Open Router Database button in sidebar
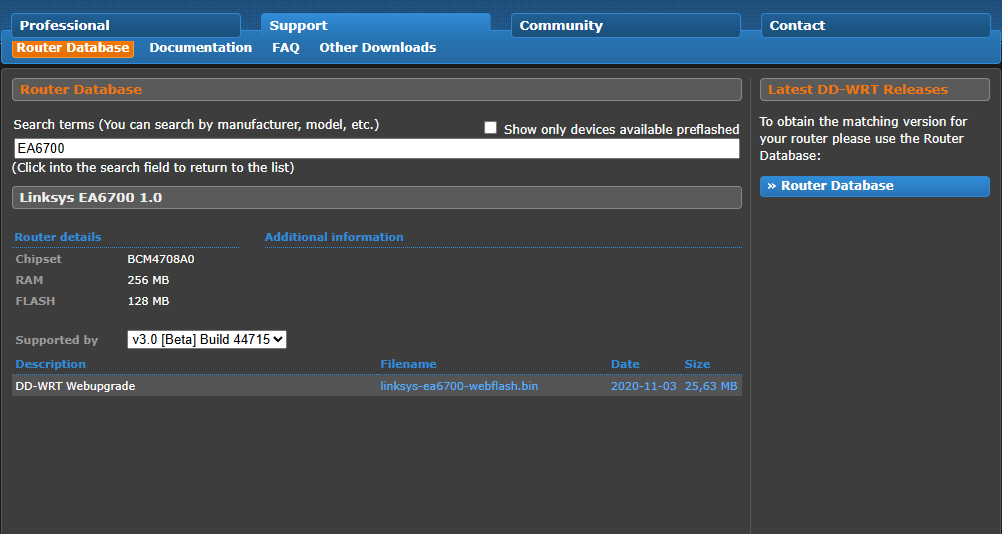 [x=874, y=186]
